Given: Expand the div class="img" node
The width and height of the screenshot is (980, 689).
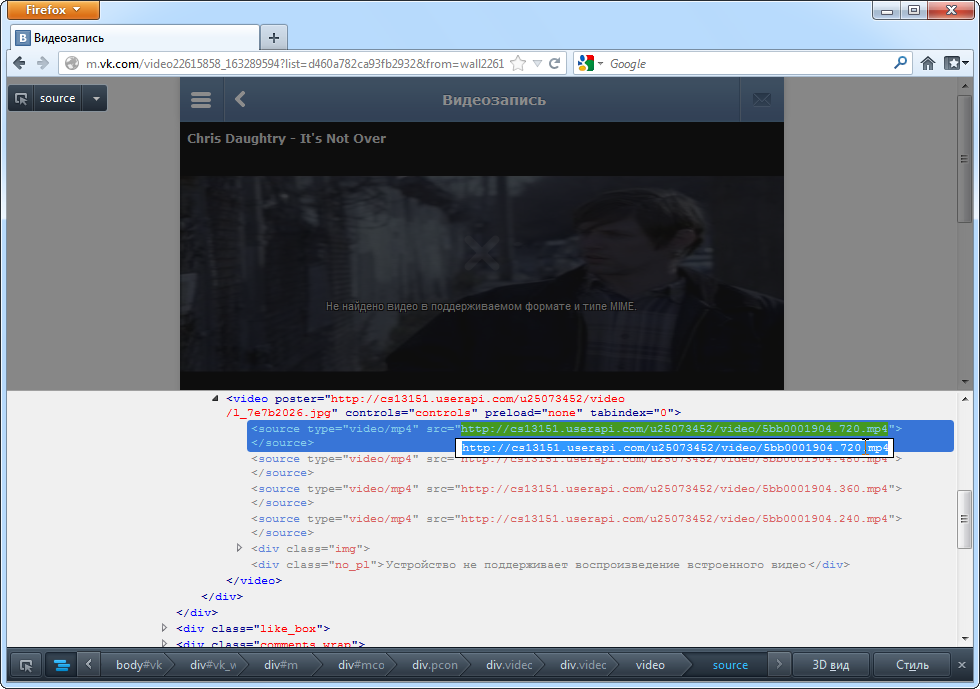Looking at the screenshot, I should tap(239, 548).
